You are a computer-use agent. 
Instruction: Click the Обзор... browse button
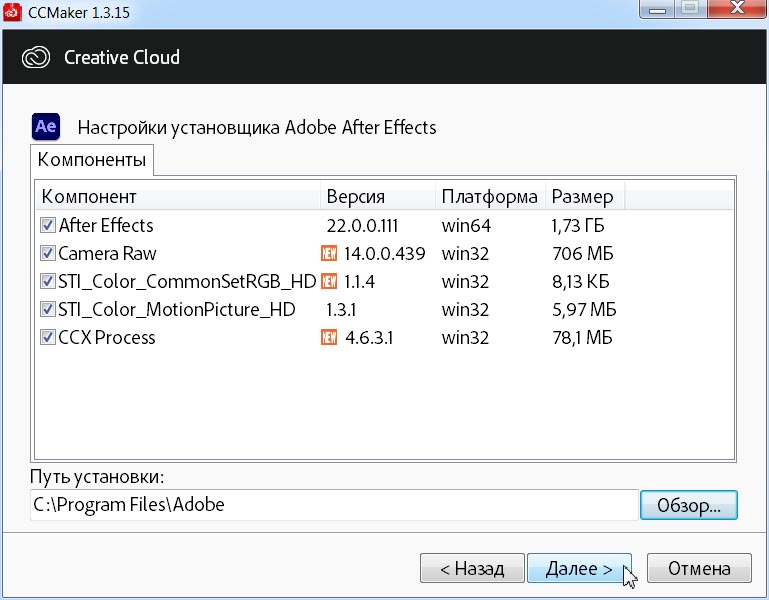coord(689,505)
